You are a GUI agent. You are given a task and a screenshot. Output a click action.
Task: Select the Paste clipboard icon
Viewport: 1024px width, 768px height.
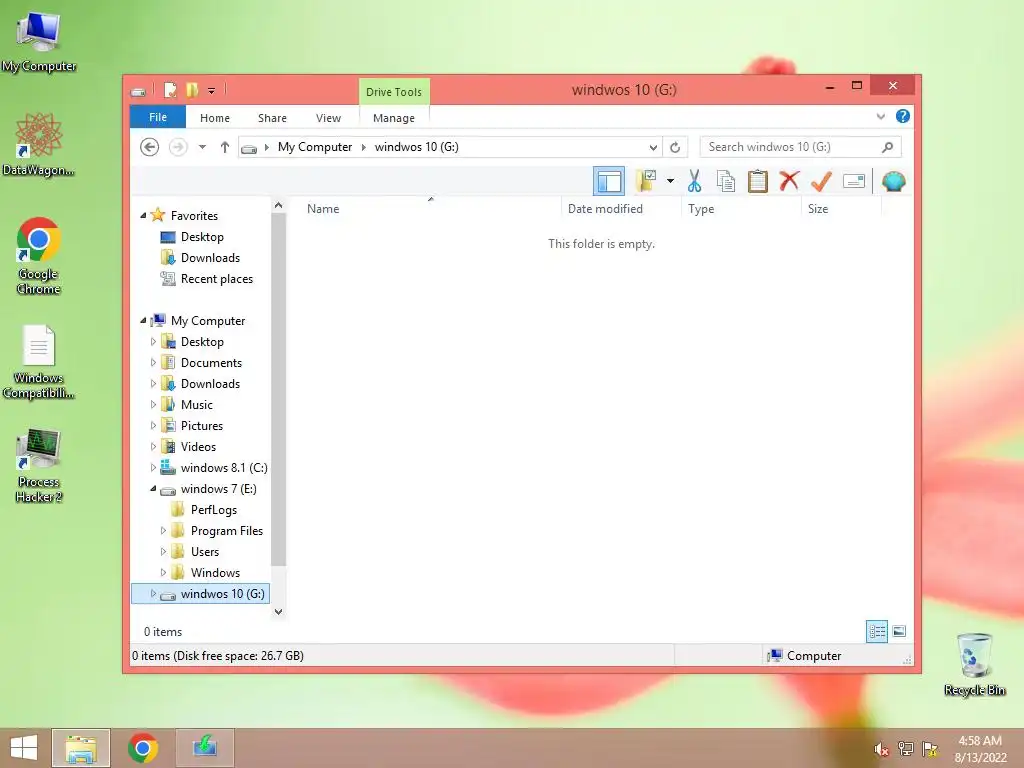tap(758, 181)
